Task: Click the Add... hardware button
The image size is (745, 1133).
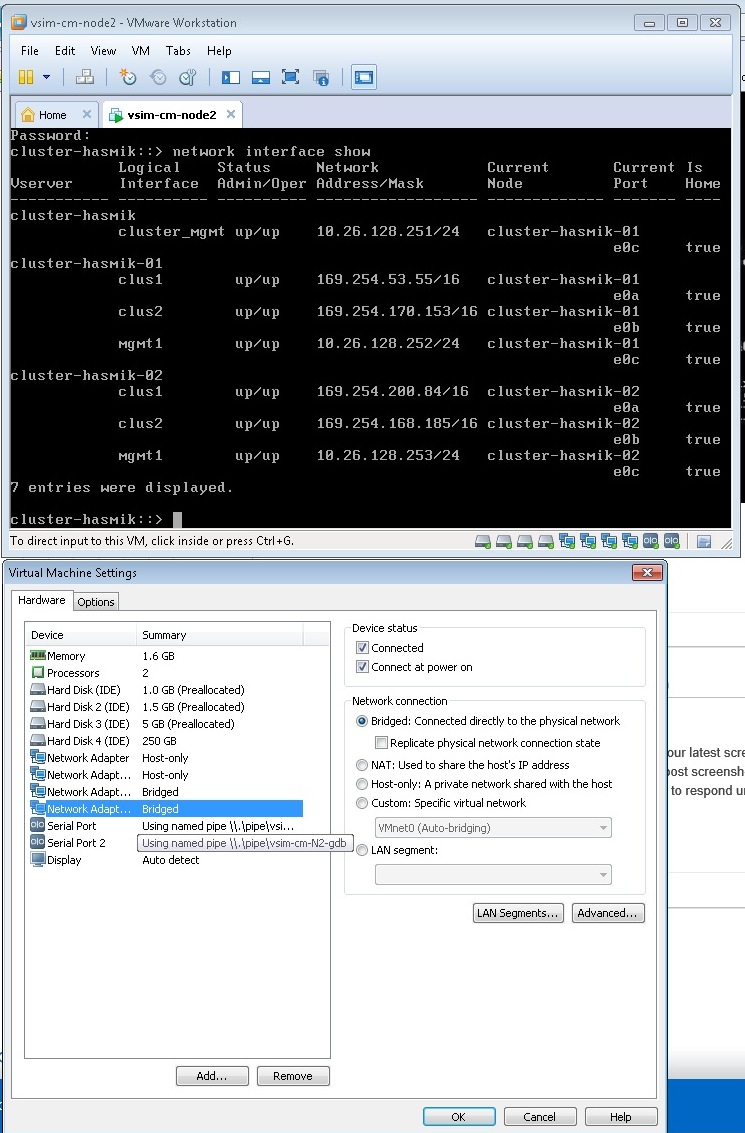Action: 212,1076
